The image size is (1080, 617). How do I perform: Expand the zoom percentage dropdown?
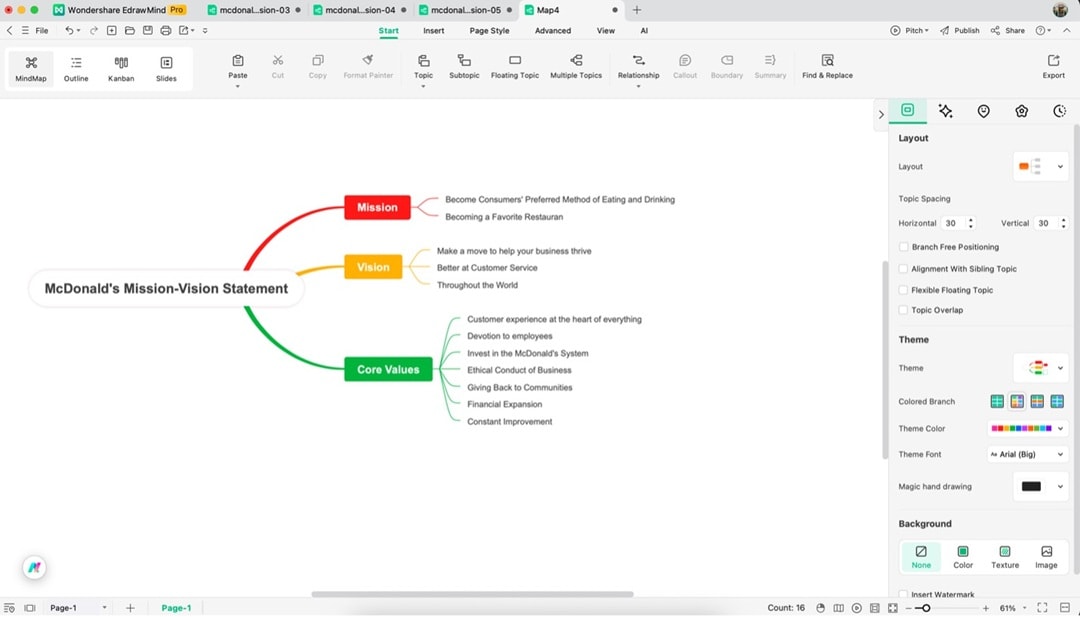[x=1013, y=607]
